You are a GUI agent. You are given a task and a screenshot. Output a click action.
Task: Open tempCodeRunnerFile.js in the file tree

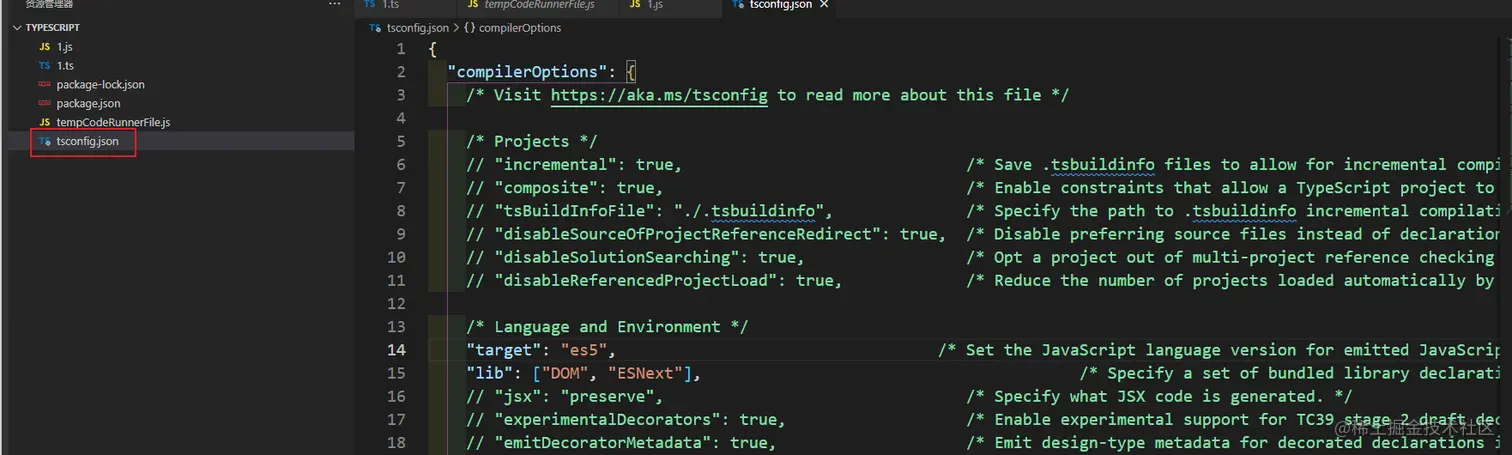pyautogui.click(x=113, y=122)
